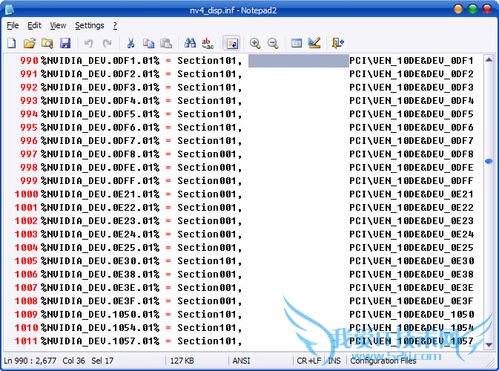Click the ANSI encoding status entry

coord(241,361)
